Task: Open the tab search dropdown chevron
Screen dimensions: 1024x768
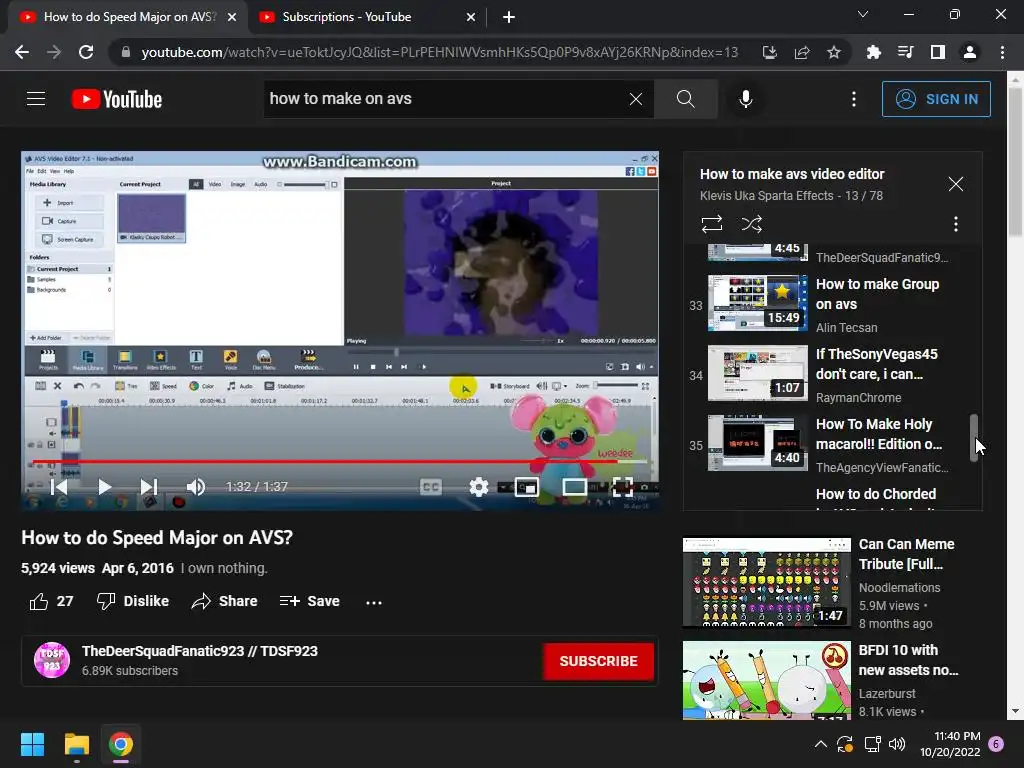Action: [863, 14]
